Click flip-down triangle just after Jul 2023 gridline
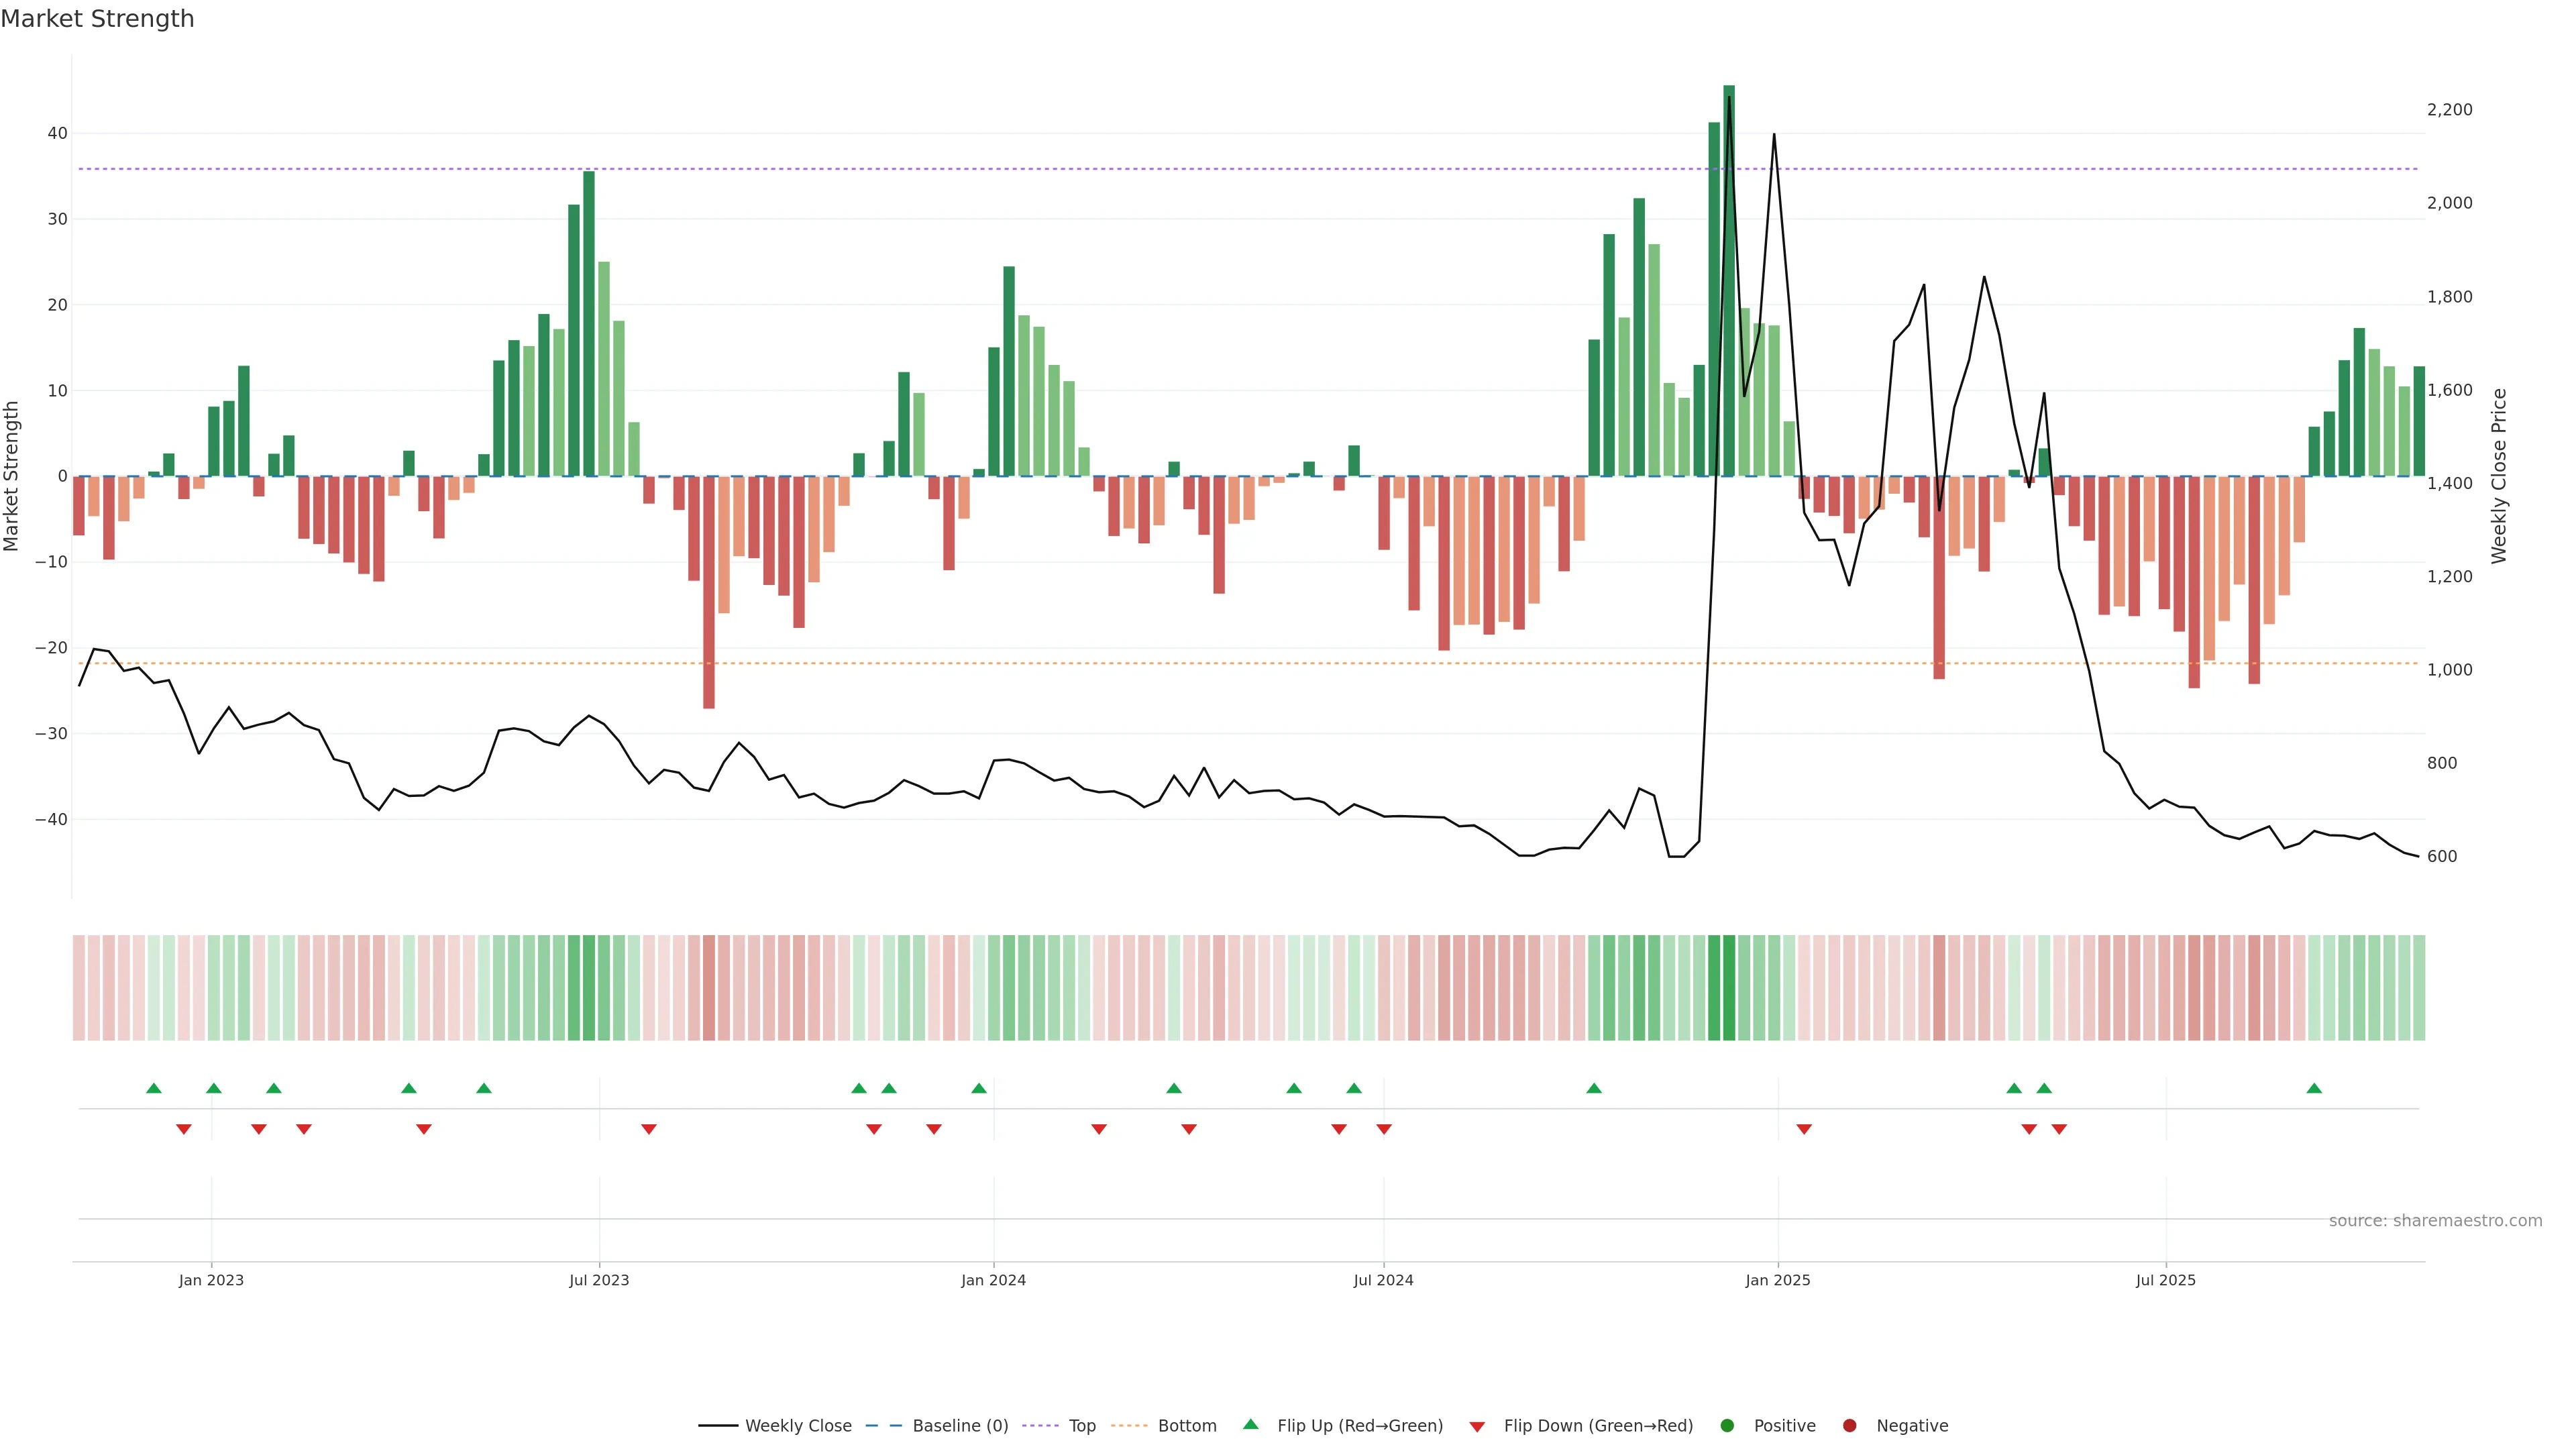 (x=649, y=1129)
